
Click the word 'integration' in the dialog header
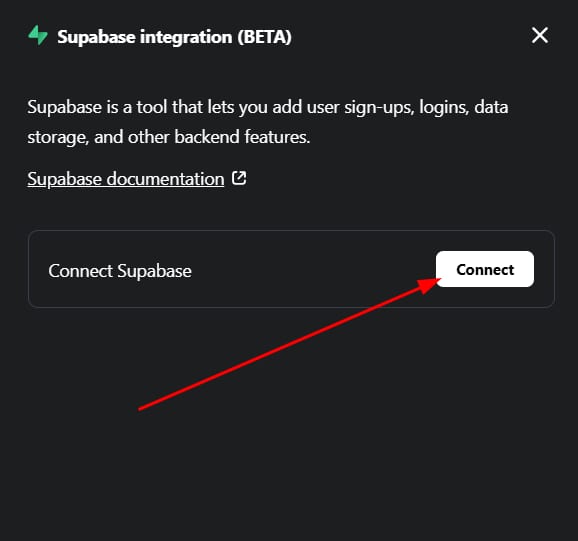tap(186, 37)
